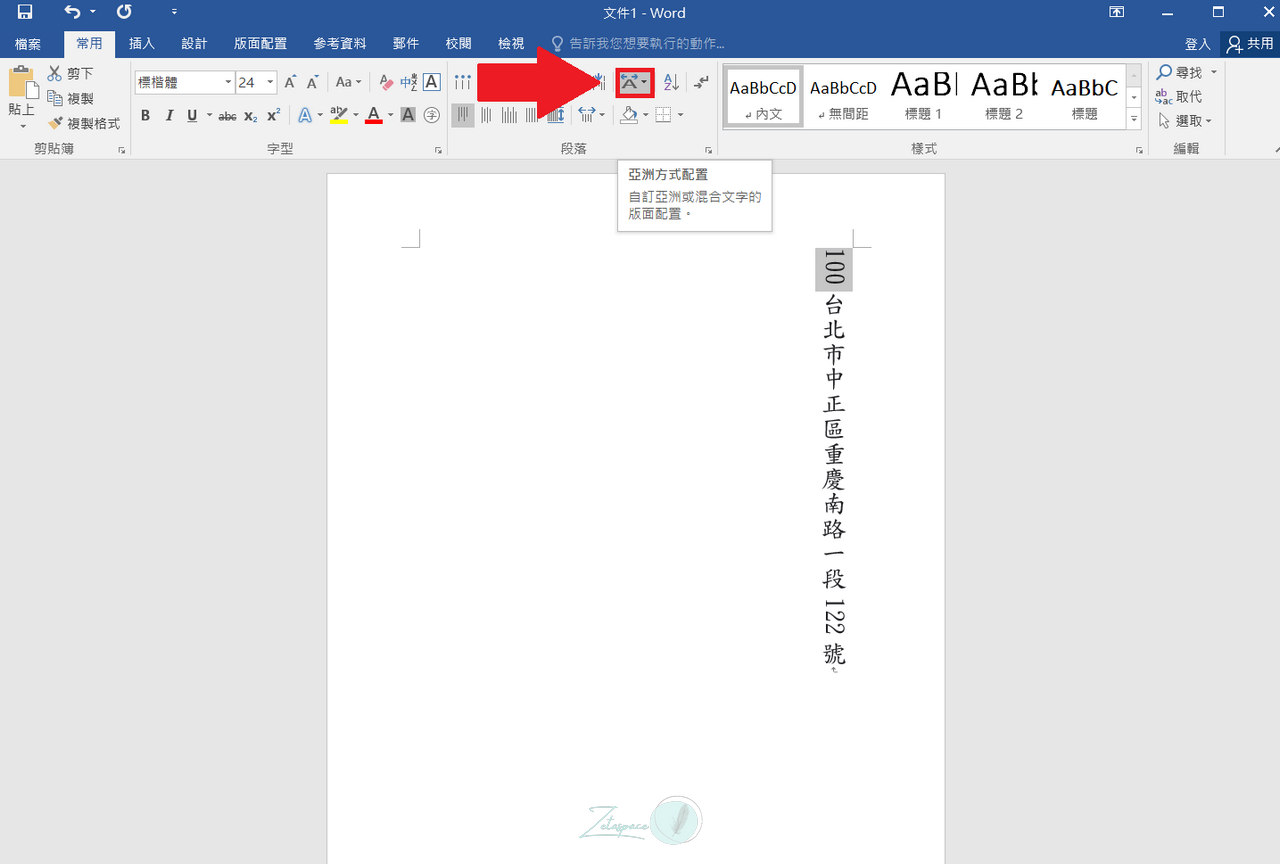
Task: Switch to the 參考資料 references tab
Action: click(340, 44)
